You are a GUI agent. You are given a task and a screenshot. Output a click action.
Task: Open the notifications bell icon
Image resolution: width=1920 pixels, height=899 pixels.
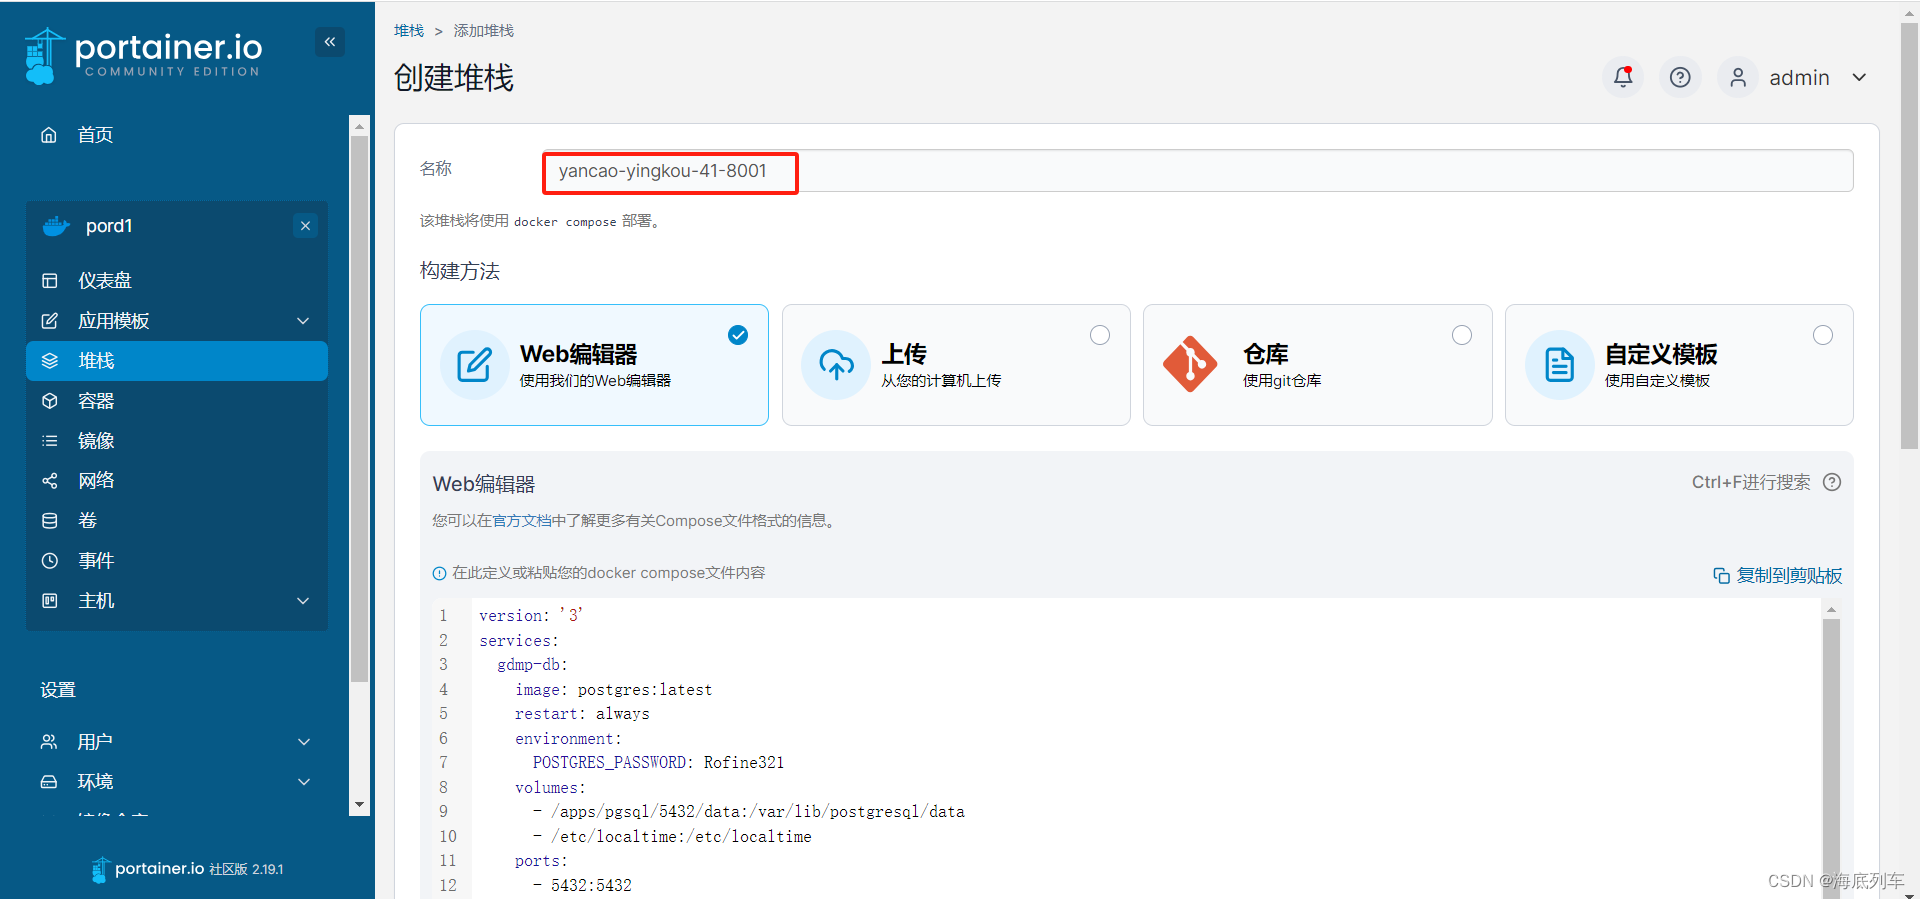coord(1623,77)
